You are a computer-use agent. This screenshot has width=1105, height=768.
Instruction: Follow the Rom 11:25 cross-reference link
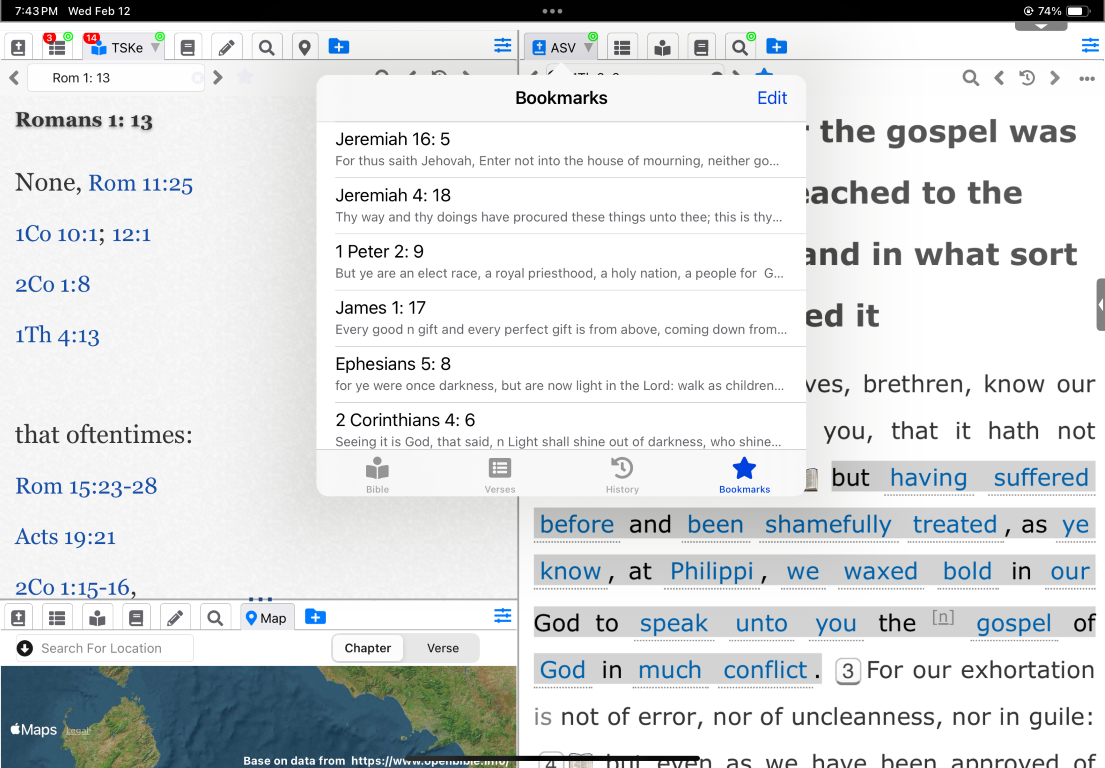140,183
